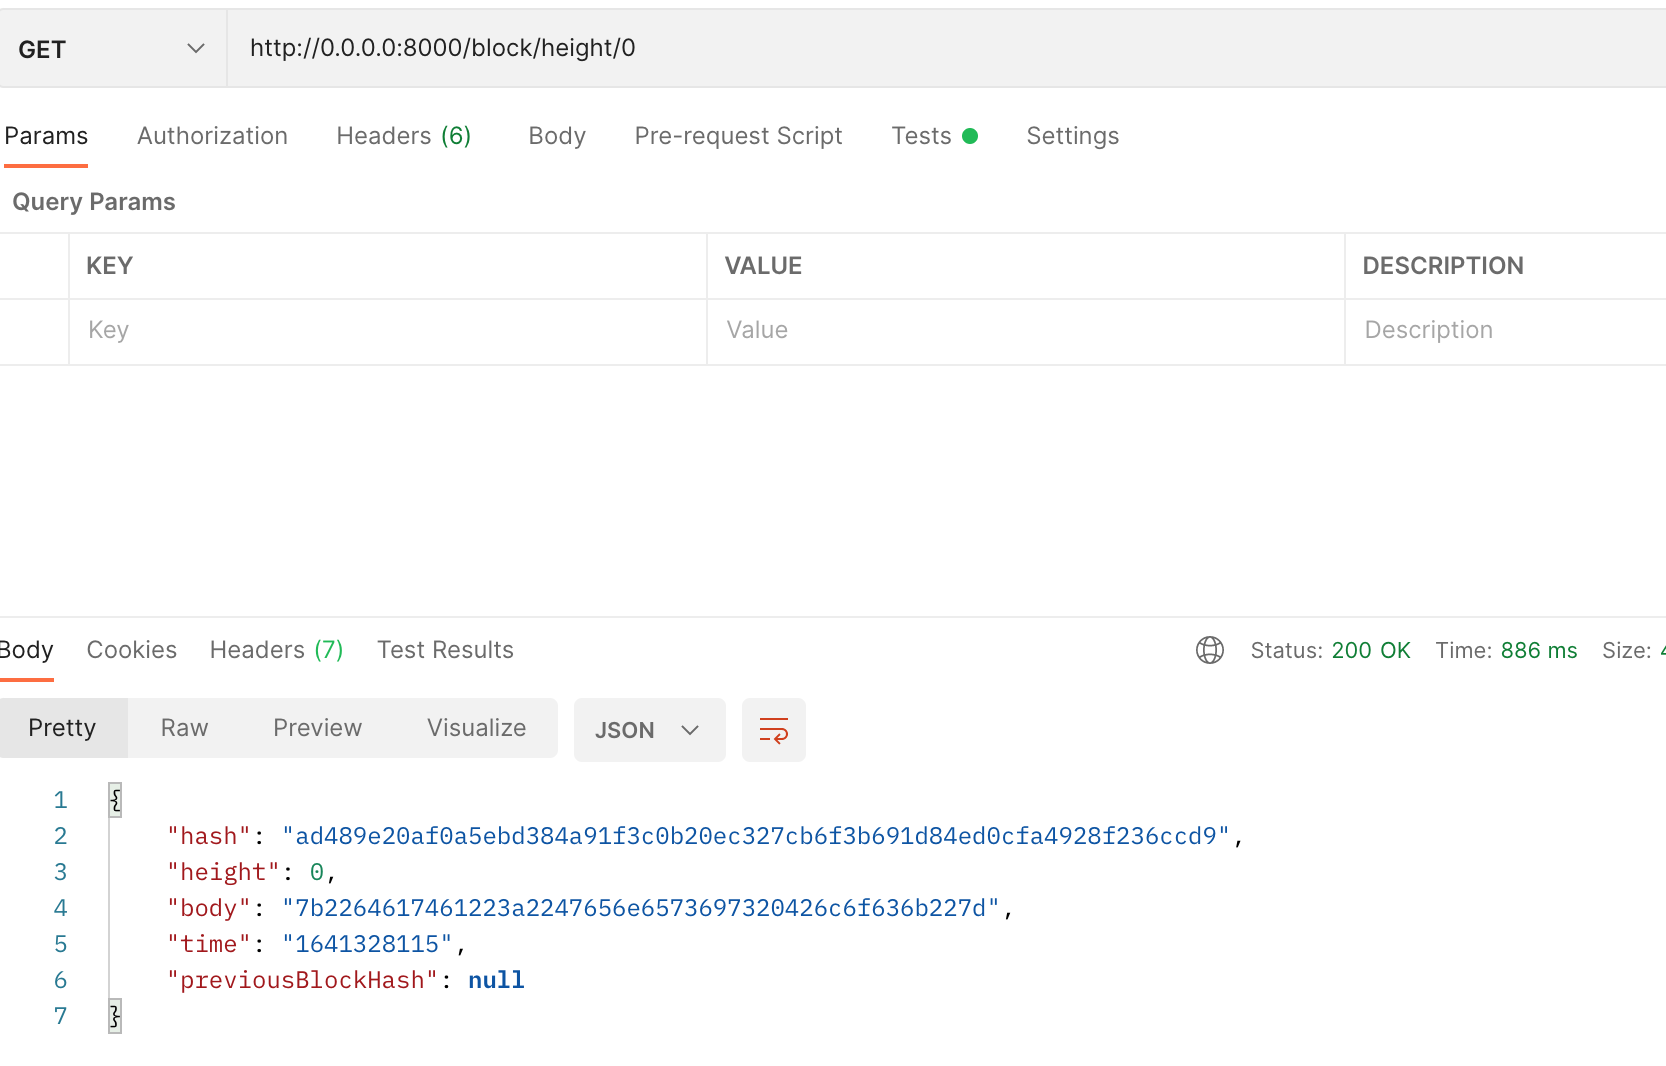The image size is (1666, 1066).
Task: Select the Preview view button
Action: [317, 728]
